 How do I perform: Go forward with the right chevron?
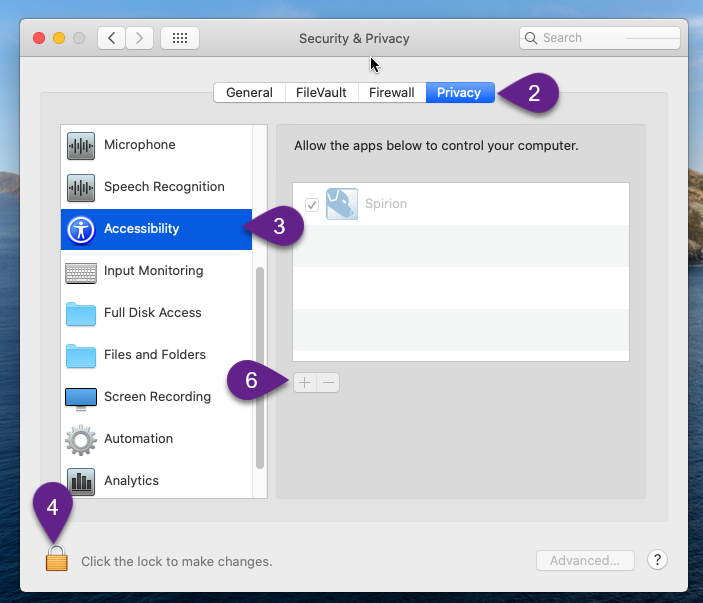click(x=139, y=38)
